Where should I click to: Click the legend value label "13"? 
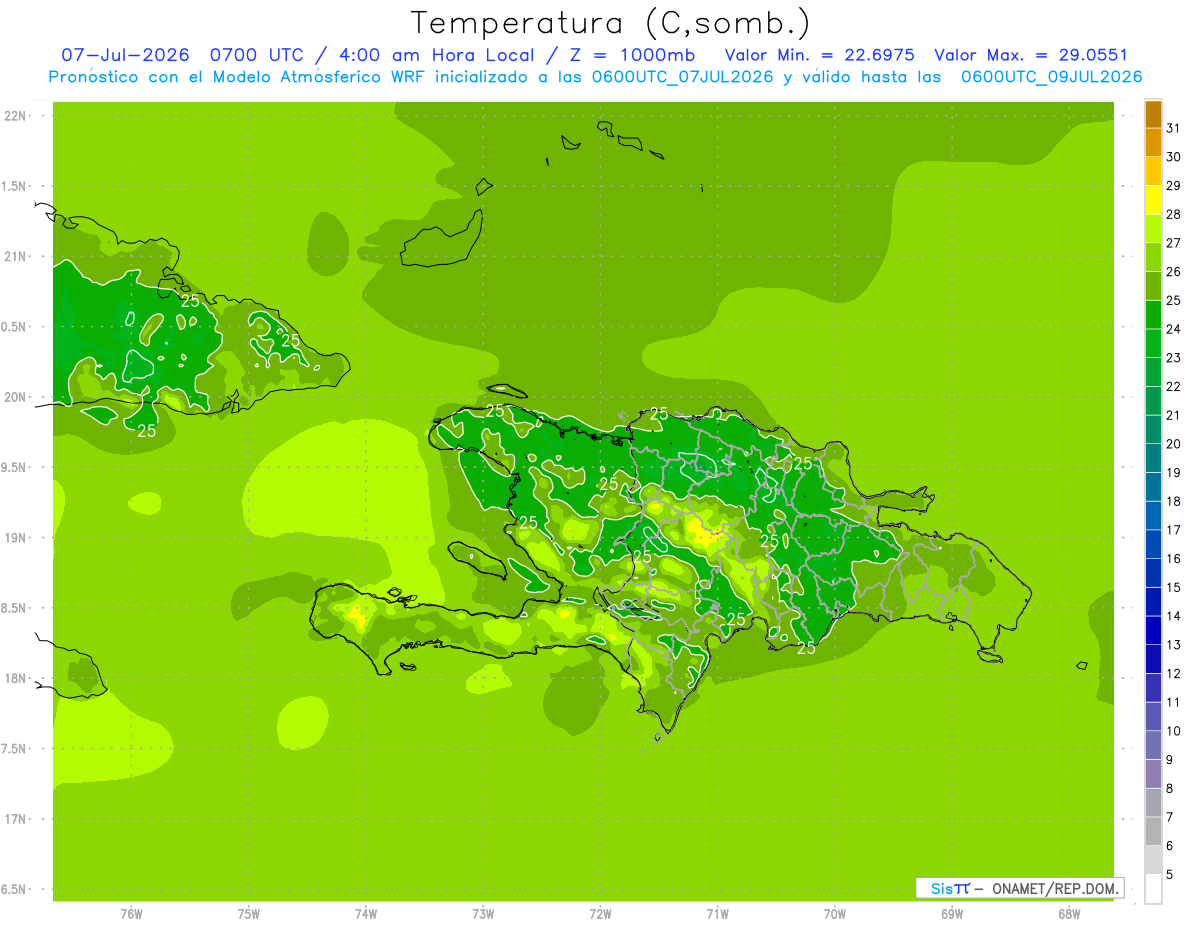tap(1174, 645)
